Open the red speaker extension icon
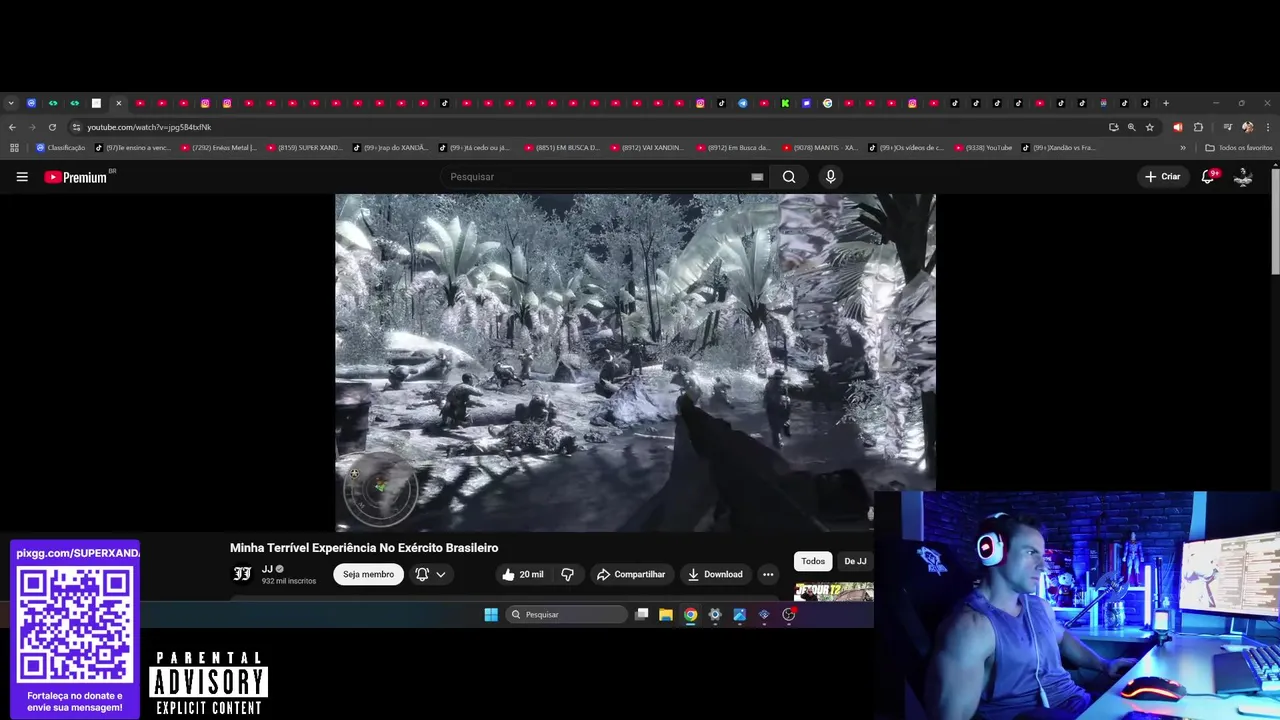 click(x=1177, y=127)
